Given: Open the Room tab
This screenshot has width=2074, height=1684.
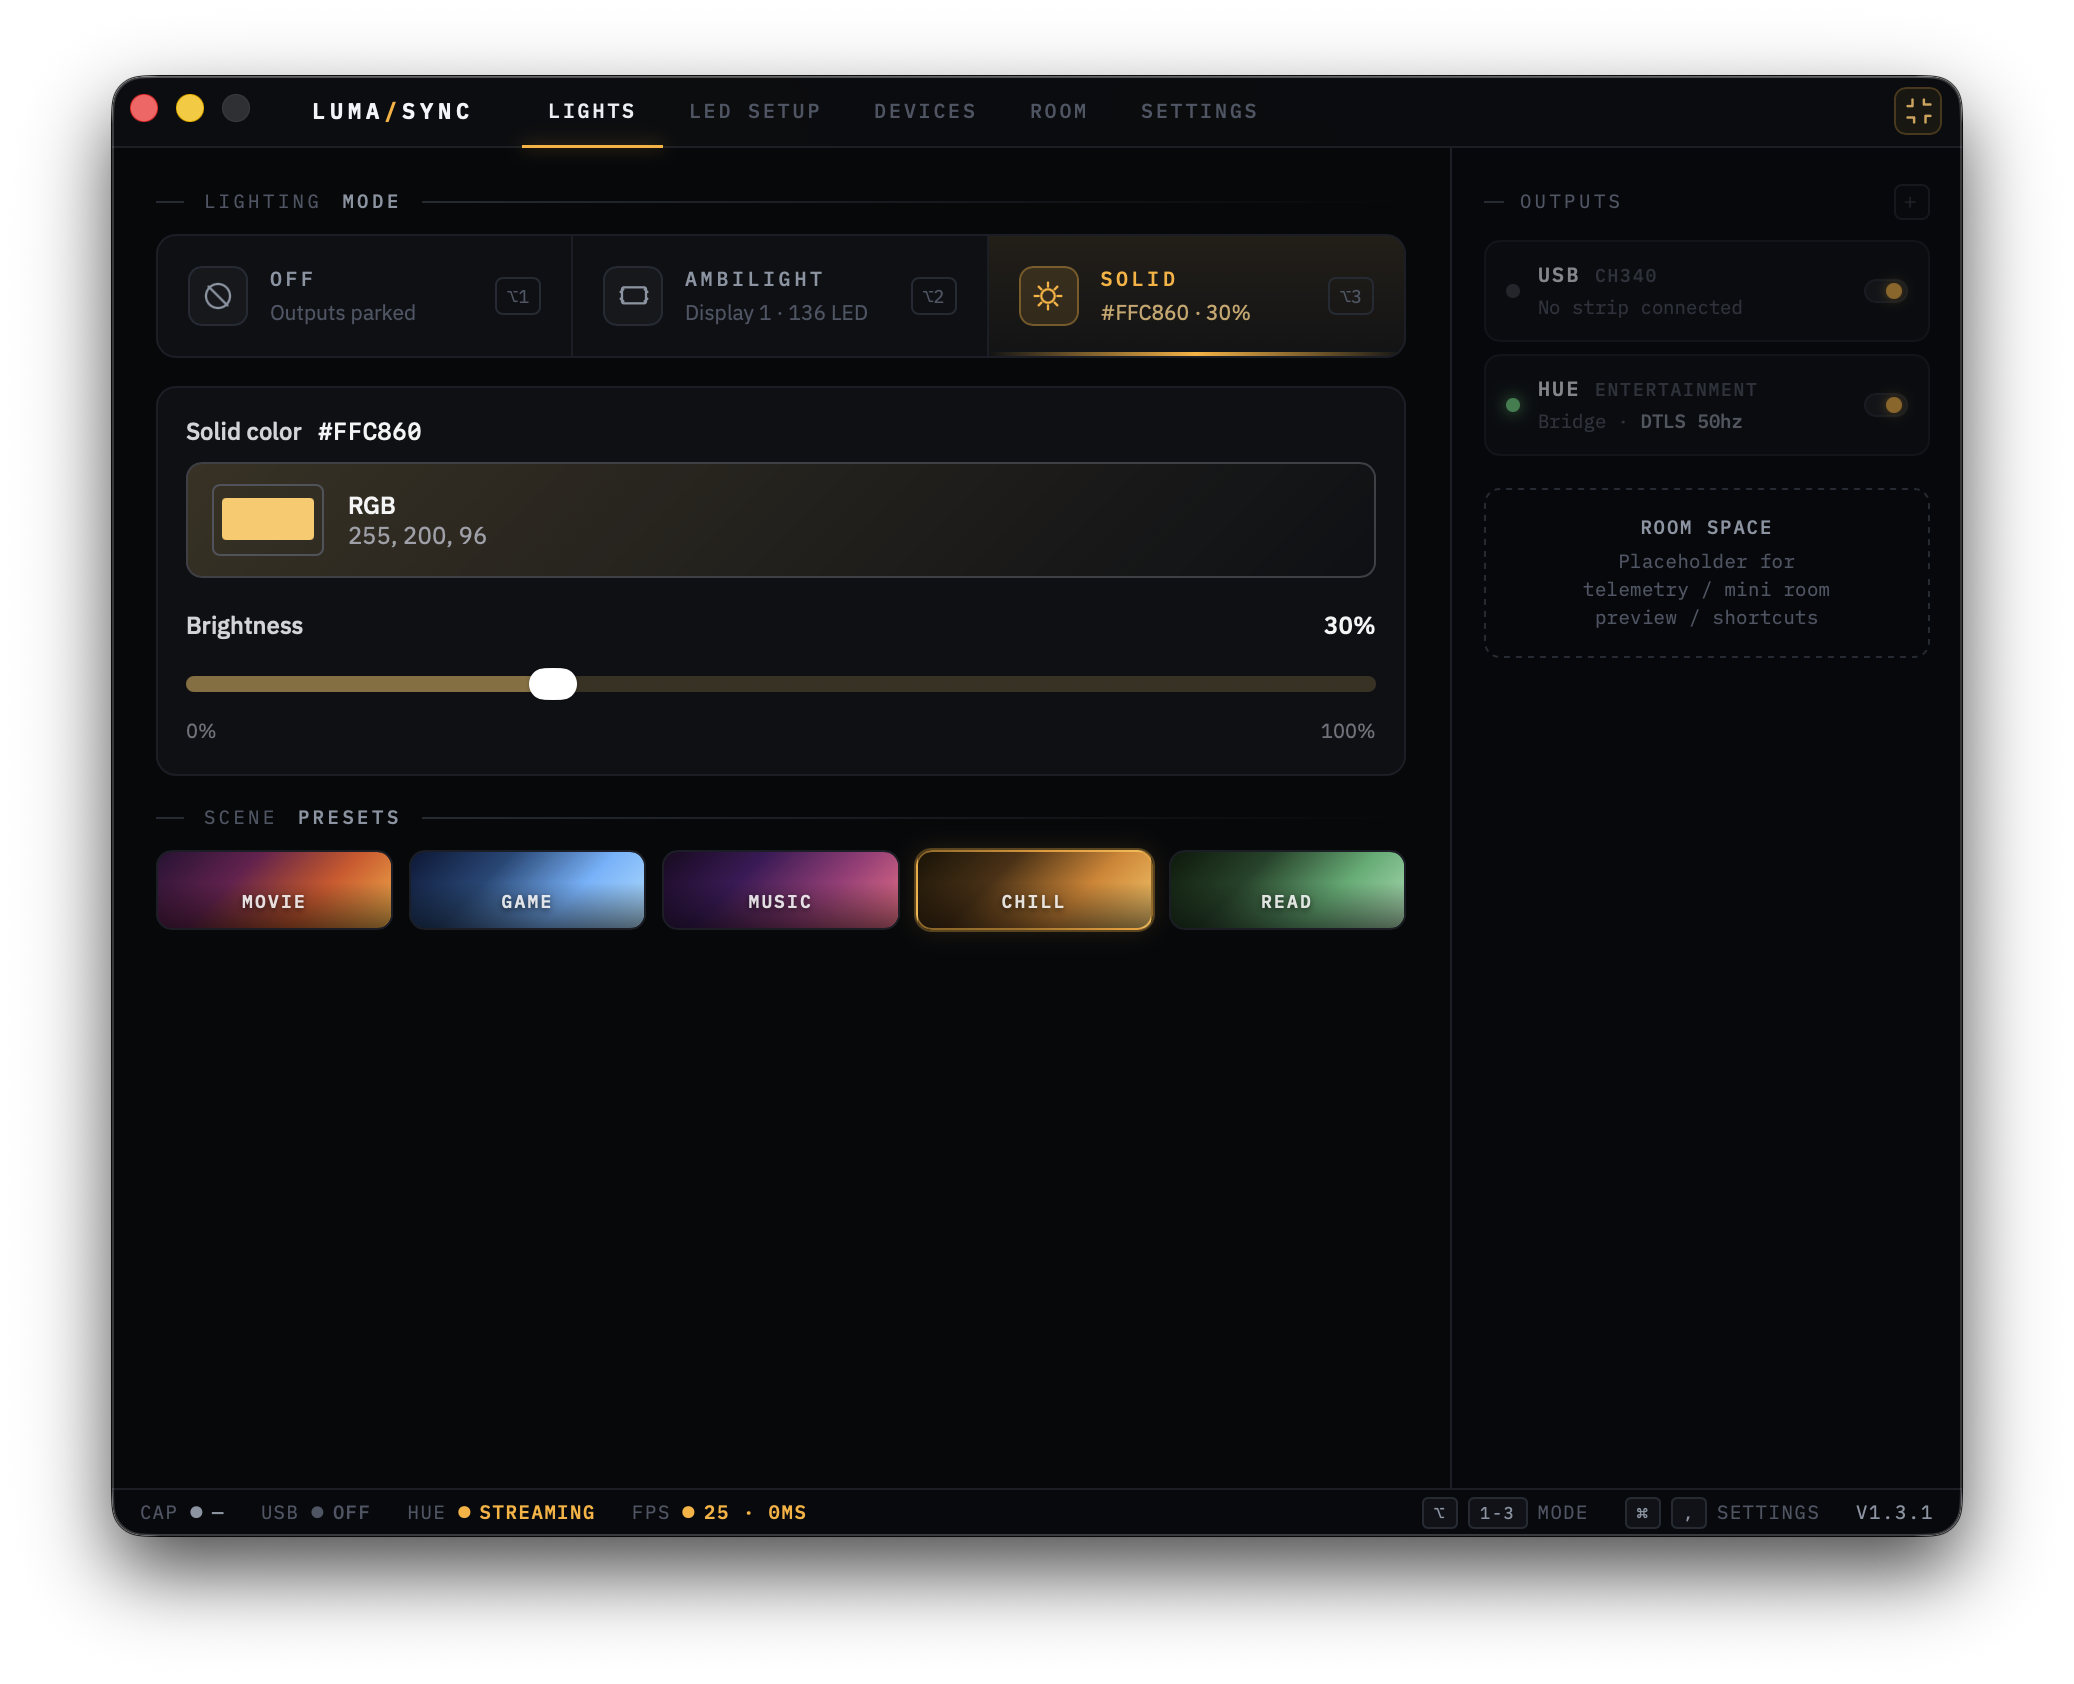Looking at the screenshot, I should [x=1059, y=111].
